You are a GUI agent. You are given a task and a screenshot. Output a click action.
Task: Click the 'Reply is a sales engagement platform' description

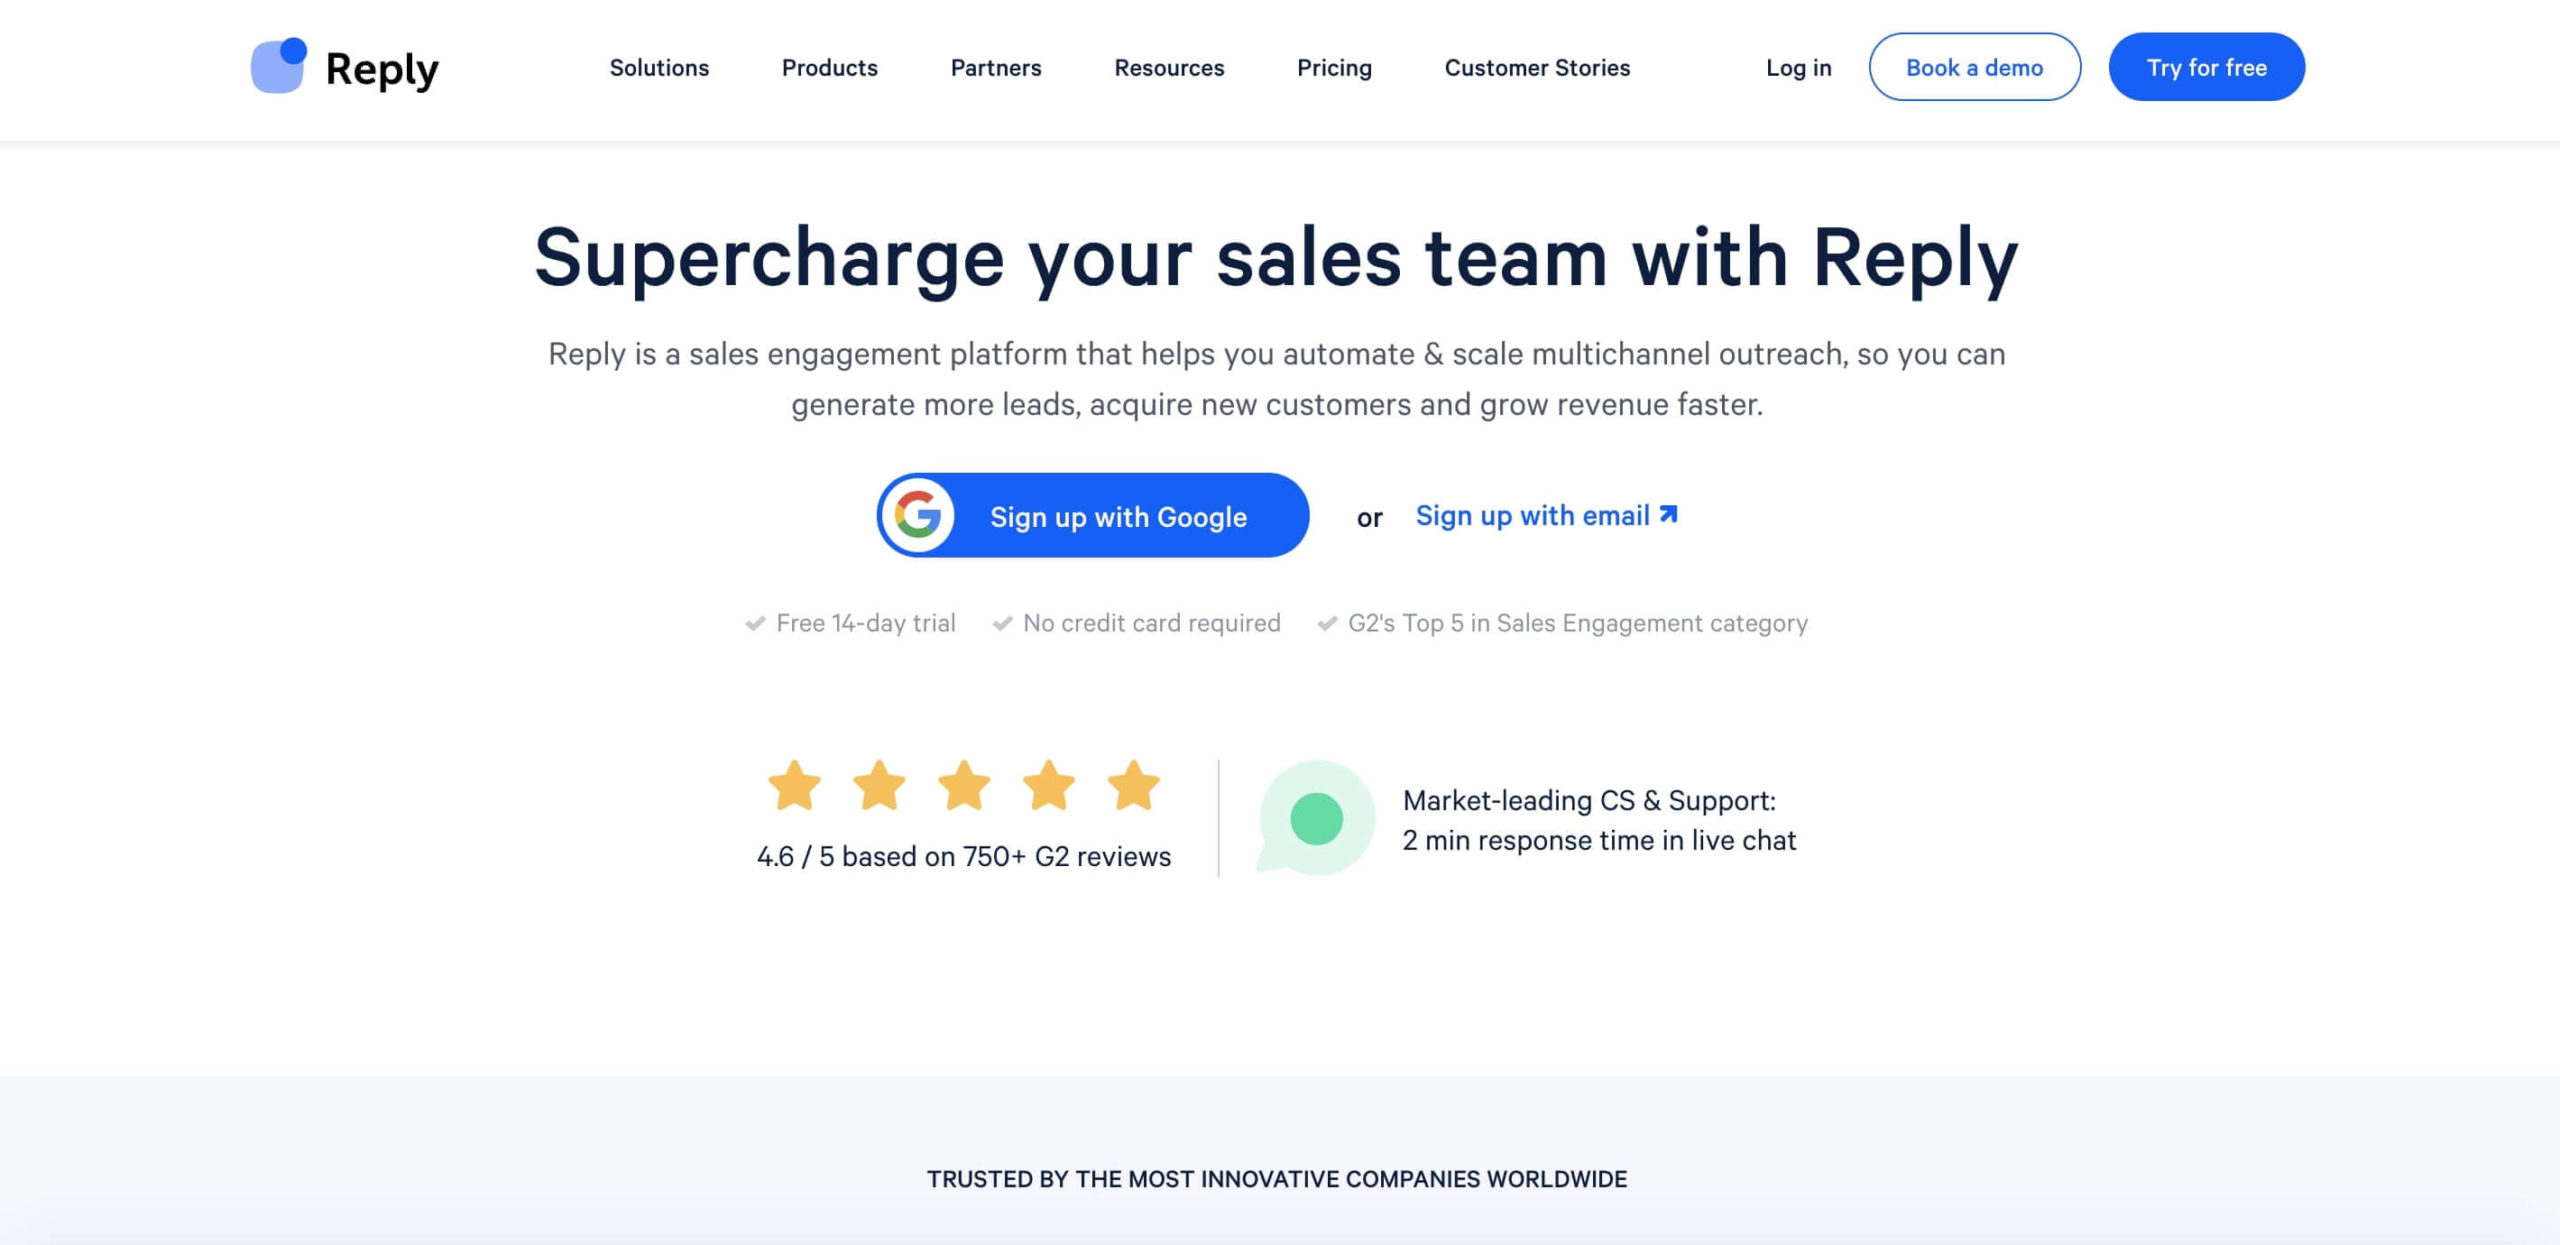click(x=1277, y=379)
